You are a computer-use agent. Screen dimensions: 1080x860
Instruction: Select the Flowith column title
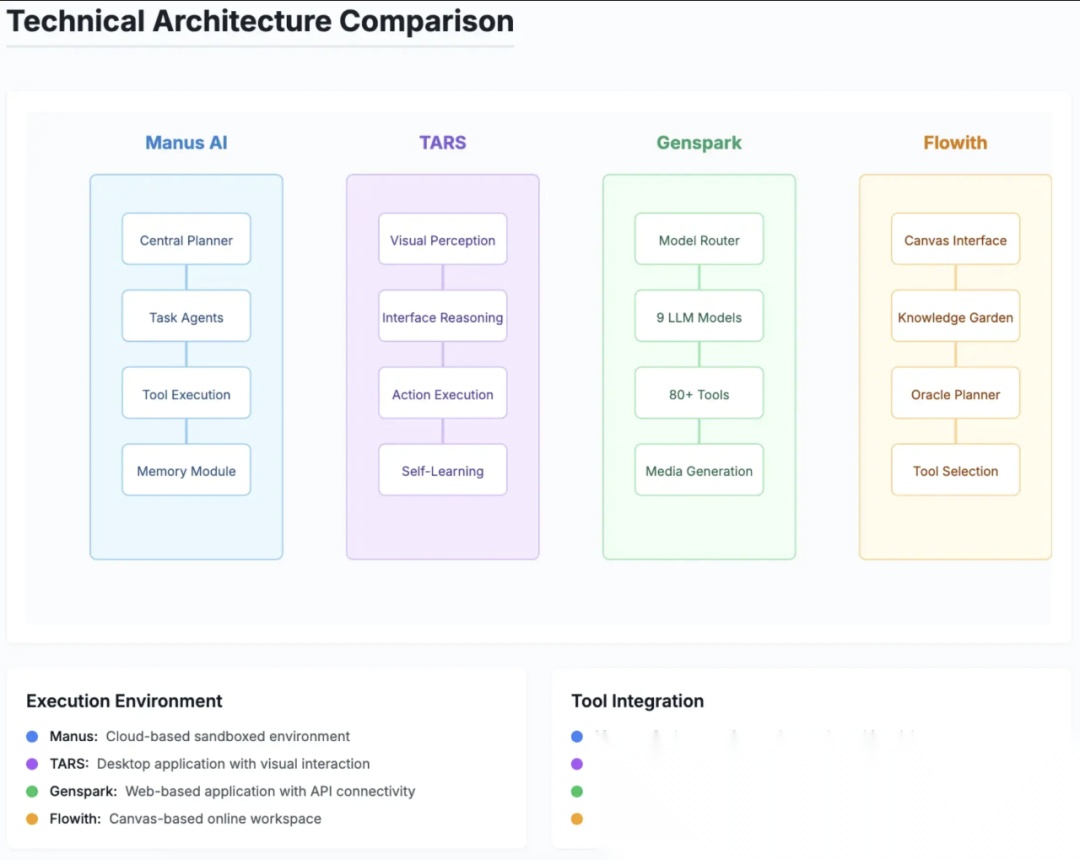(955, 143)
